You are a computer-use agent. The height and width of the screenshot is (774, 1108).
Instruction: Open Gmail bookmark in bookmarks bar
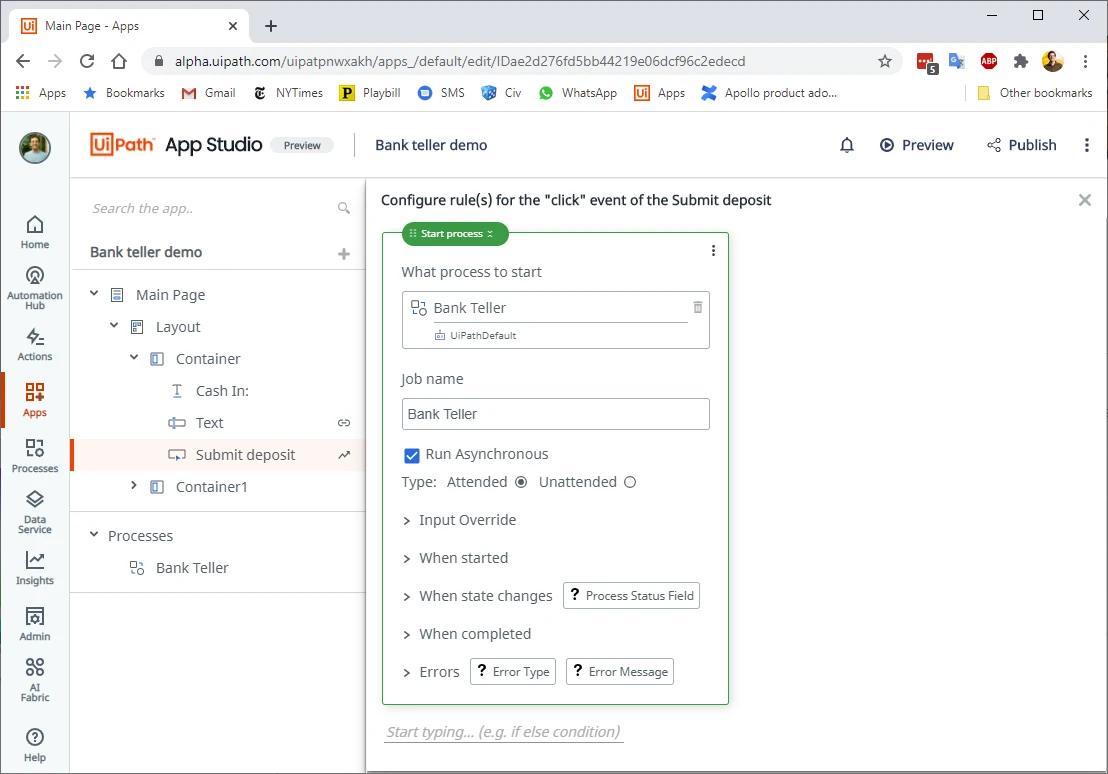(x=208, y=93)
